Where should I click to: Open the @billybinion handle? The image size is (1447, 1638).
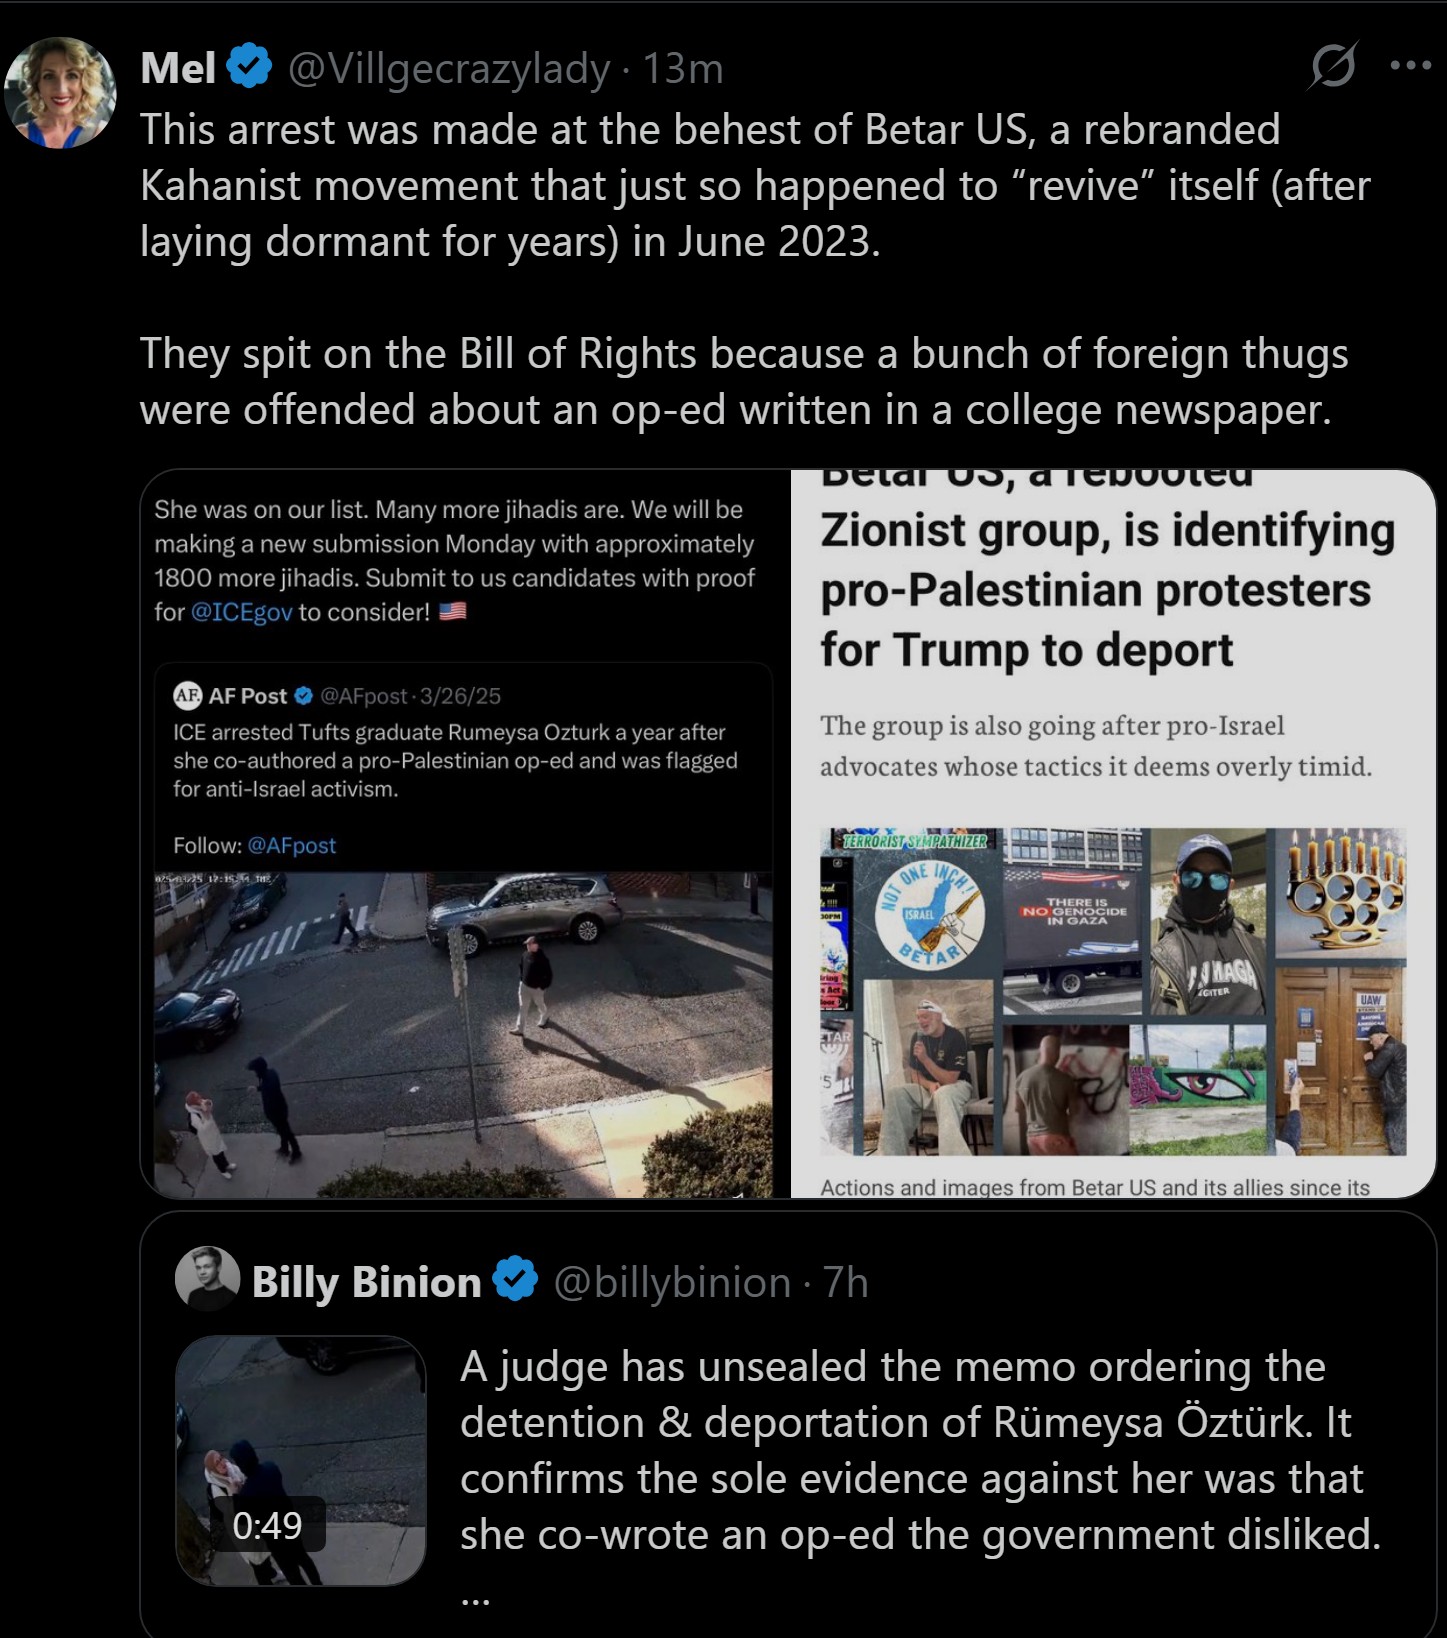(672, 1282)
